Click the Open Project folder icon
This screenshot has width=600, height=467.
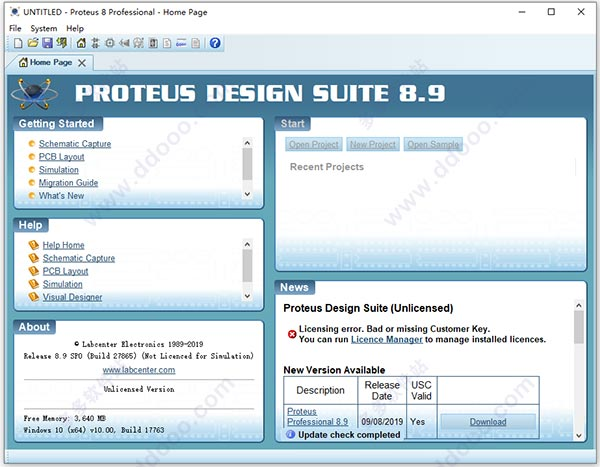(33, 43)
